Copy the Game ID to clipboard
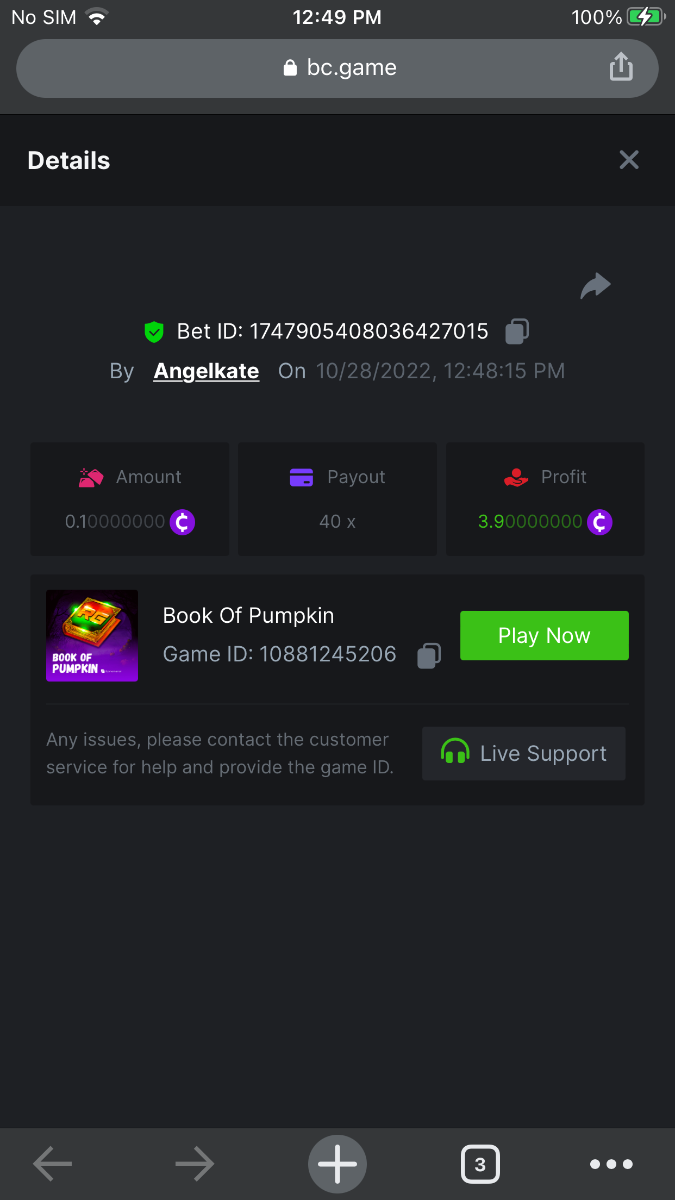The width and height of the screenshot is (675, 1200). pos(429,656)
